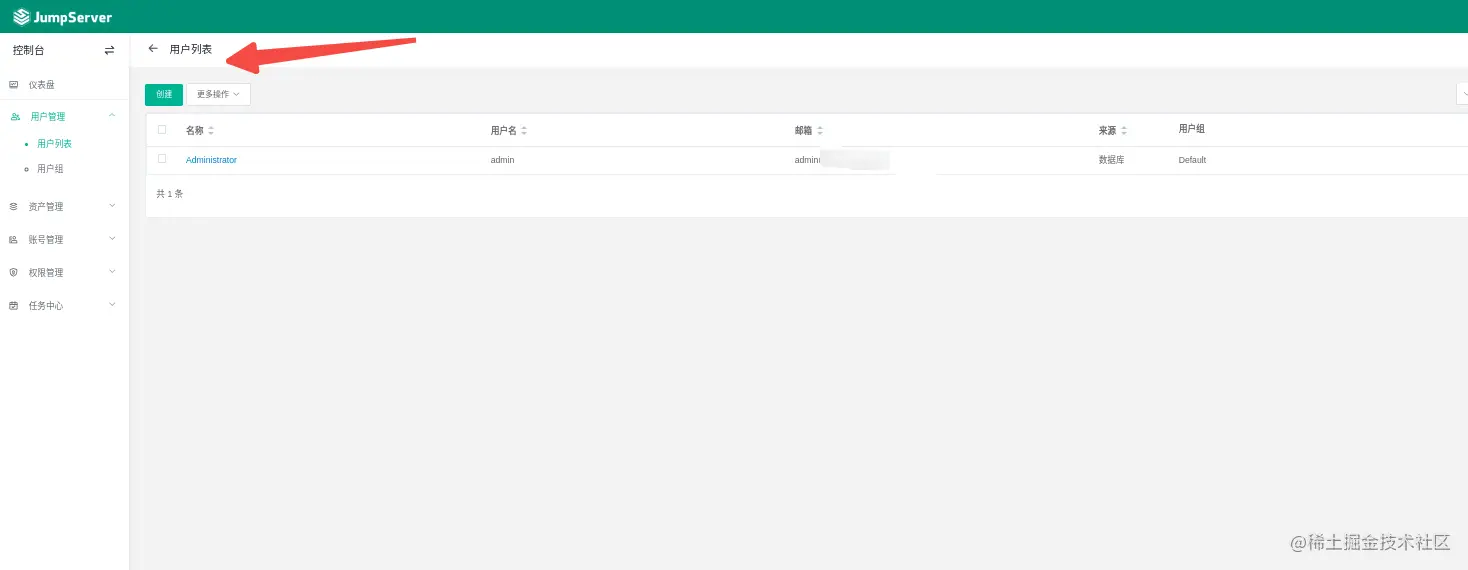Open the 更多操作 dropdown

coord(218,94)
